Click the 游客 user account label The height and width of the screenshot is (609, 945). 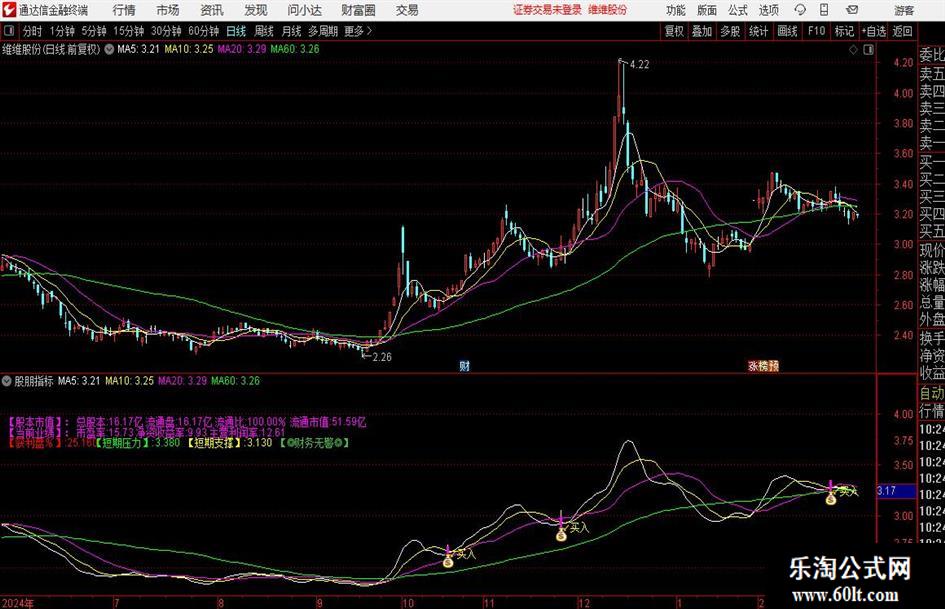904,10
